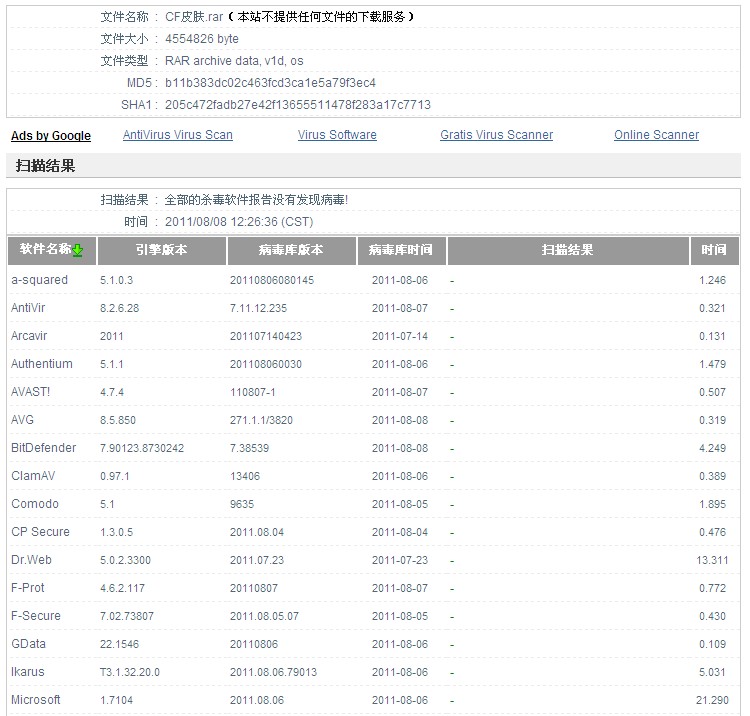This screenshot has width=750, height=716.
Task: Click GData engine version 22.1546
Action: (x=119, y=644)
